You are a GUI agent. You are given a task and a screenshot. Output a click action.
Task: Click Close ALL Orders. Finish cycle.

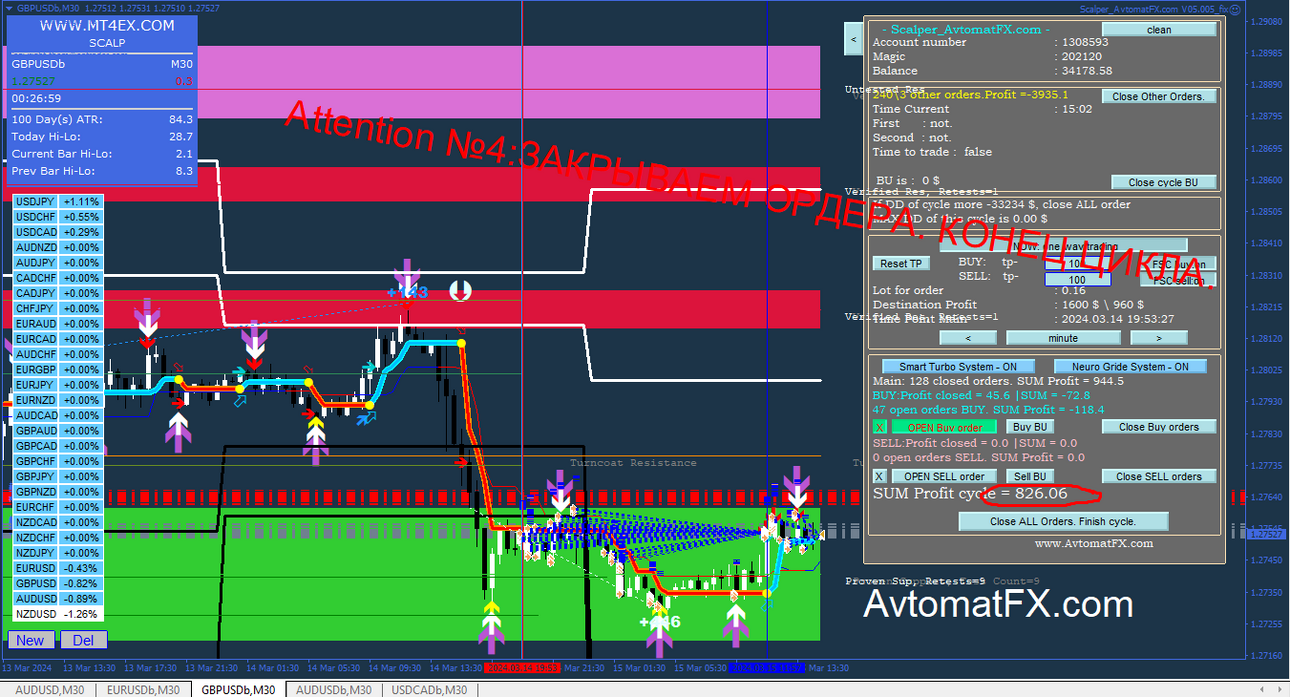1063,521
